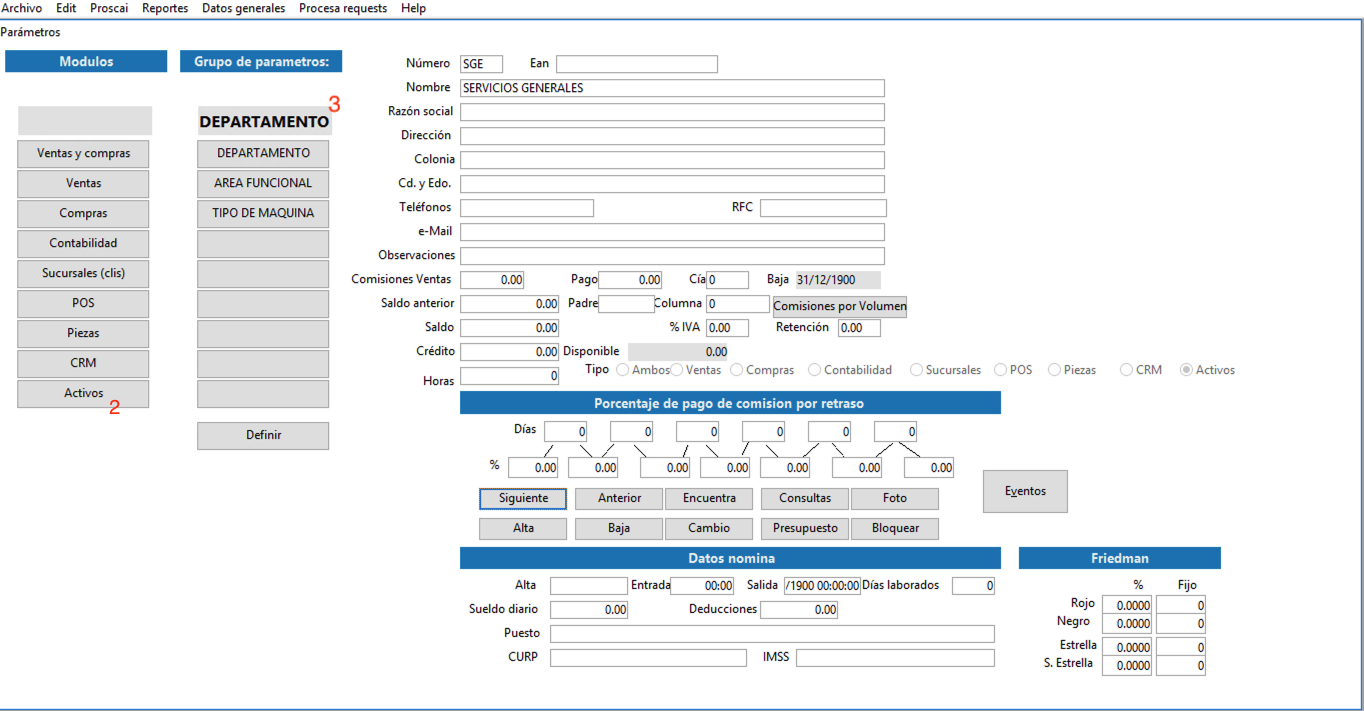The width and height of the screenshot is (1364, 711).
Task: Focus the Observaciones field
Action: [673, 256]
